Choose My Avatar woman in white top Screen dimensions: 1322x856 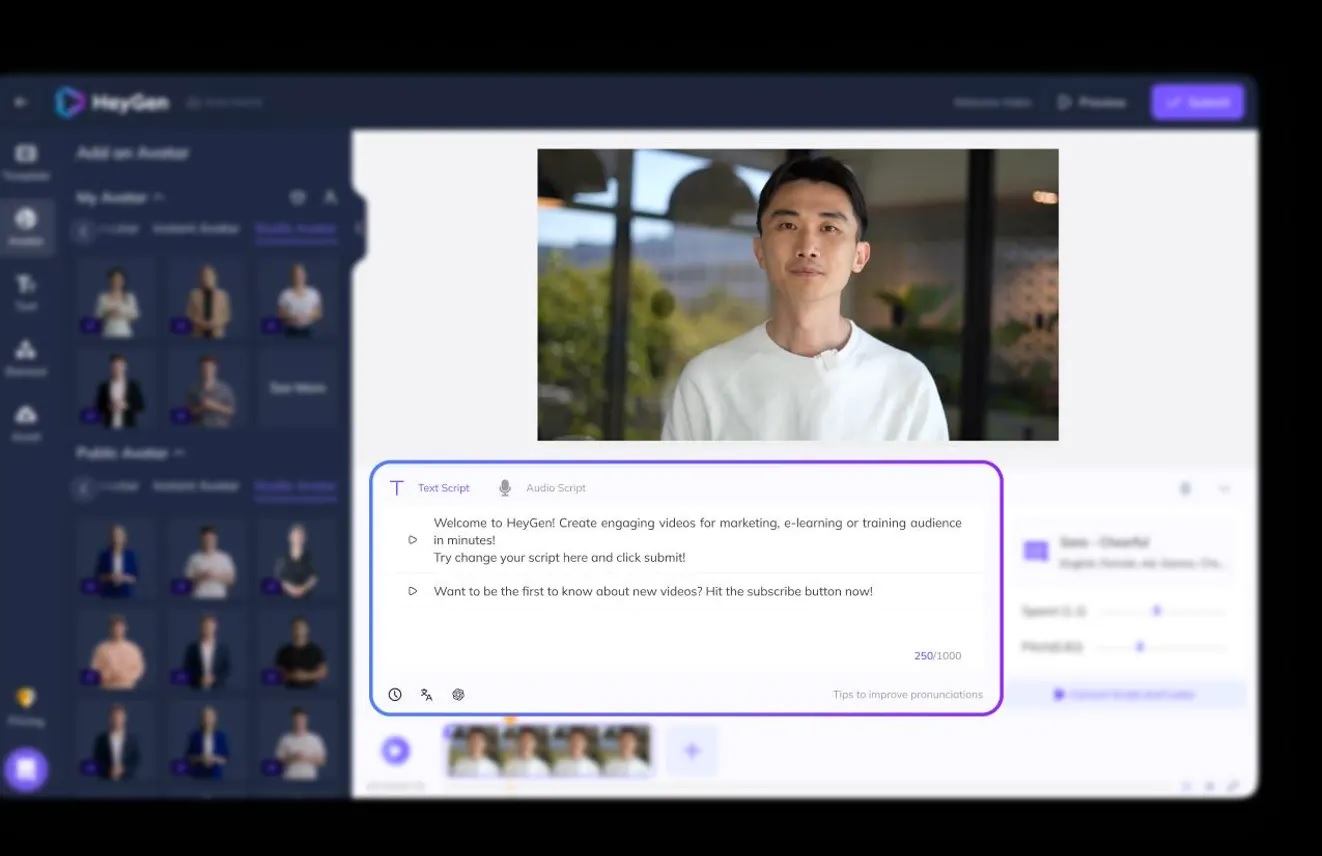pyautogui.click(x=117, y=299)
